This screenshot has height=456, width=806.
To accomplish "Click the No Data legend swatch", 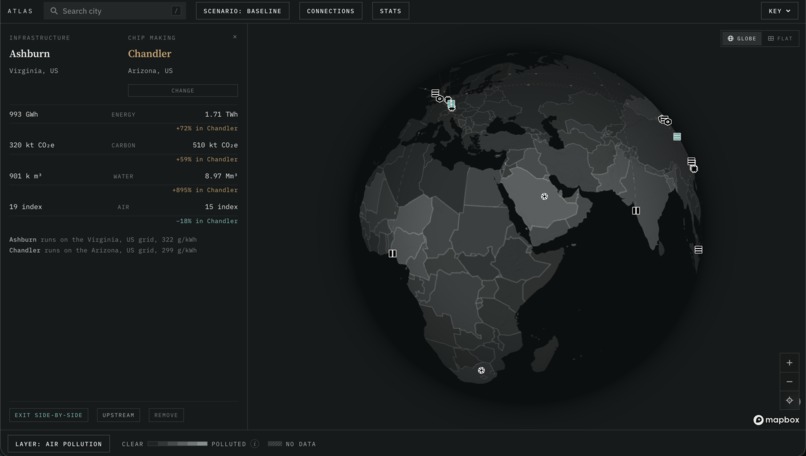I will click(275, 444).
